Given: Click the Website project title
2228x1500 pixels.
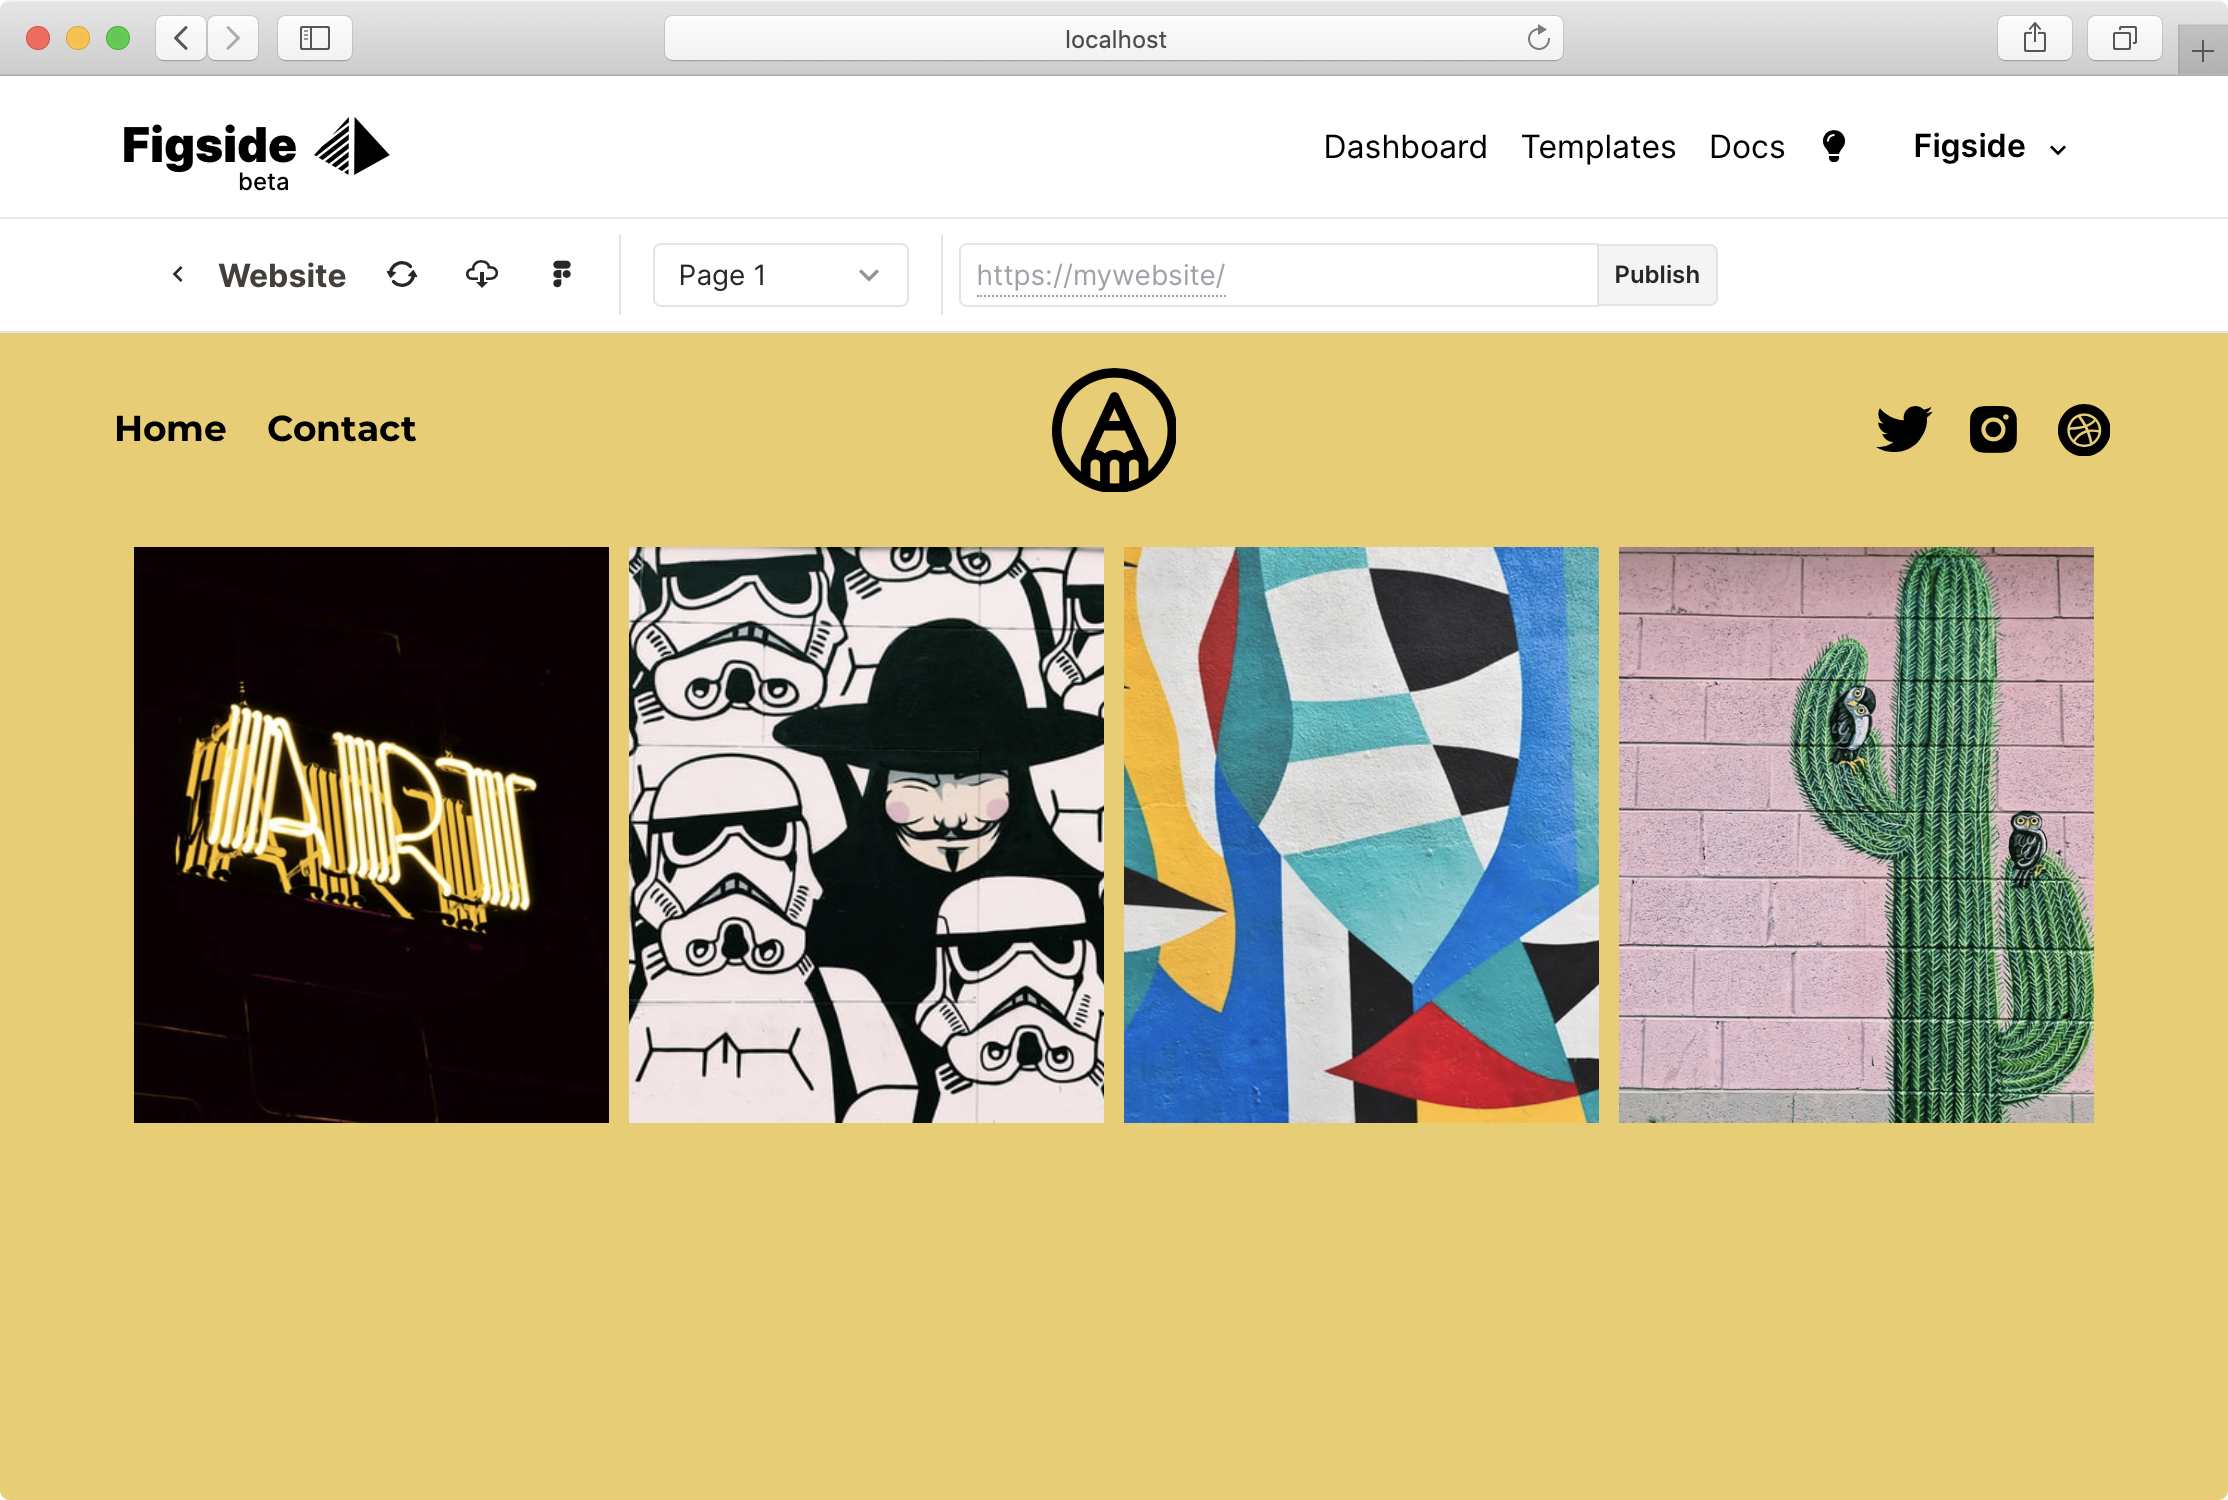Looking at the screenshot, I should point(282,275).
